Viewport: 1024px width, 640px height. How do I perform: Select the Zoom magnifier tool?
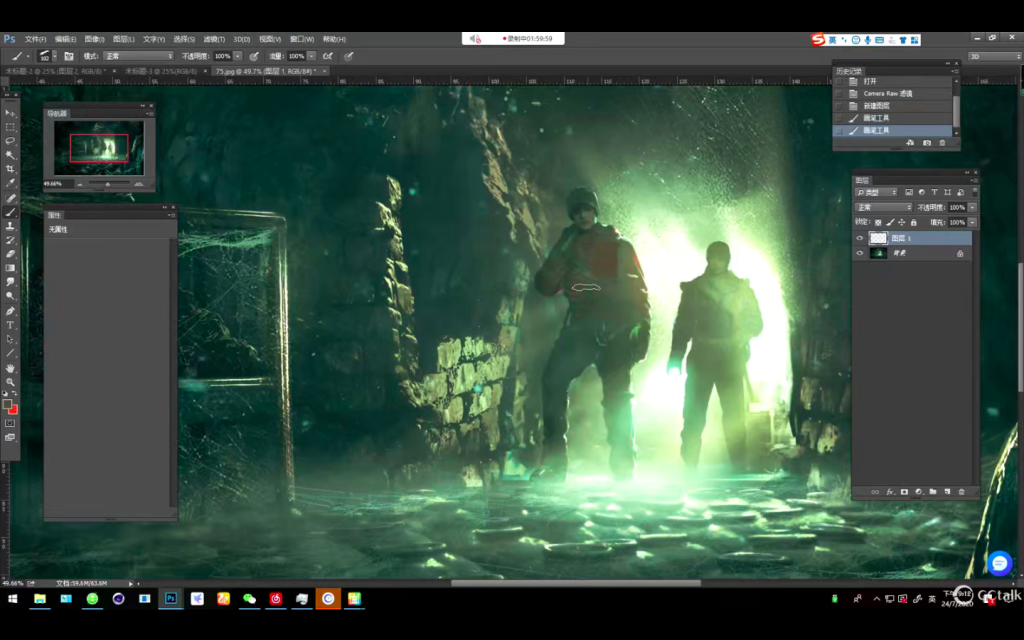coord(11,382)
